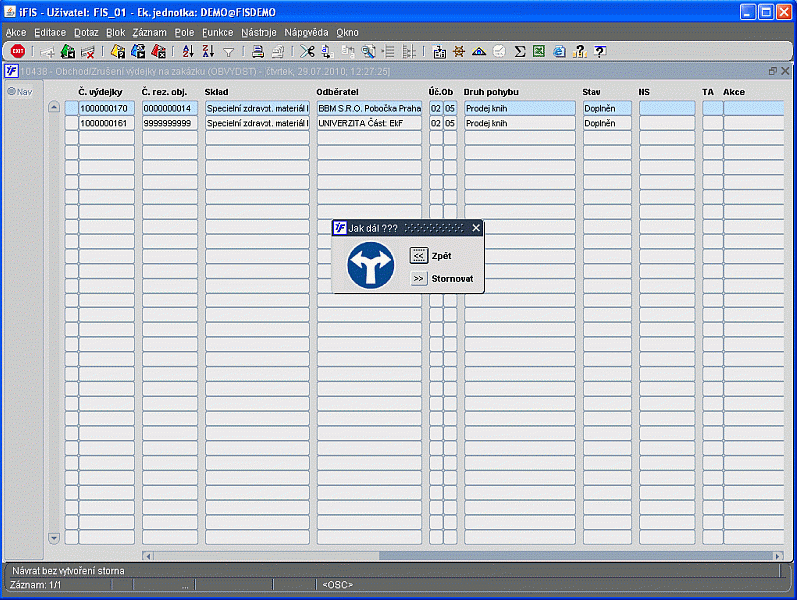Click the Zpět back button
This screenshot has height=600, width=797.
419,256
